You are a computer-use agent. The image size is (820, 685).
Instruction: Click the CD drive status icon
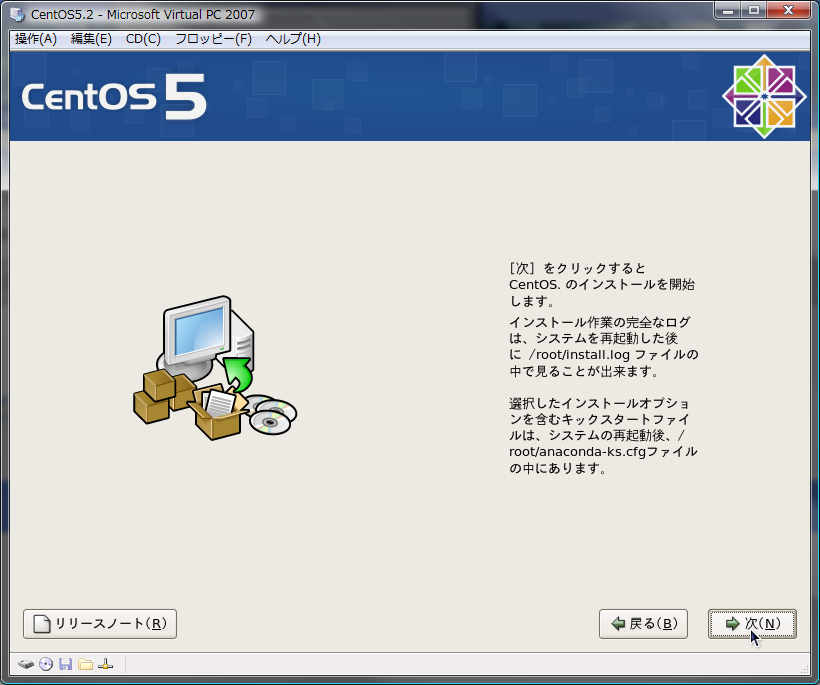tap(46, 665)
